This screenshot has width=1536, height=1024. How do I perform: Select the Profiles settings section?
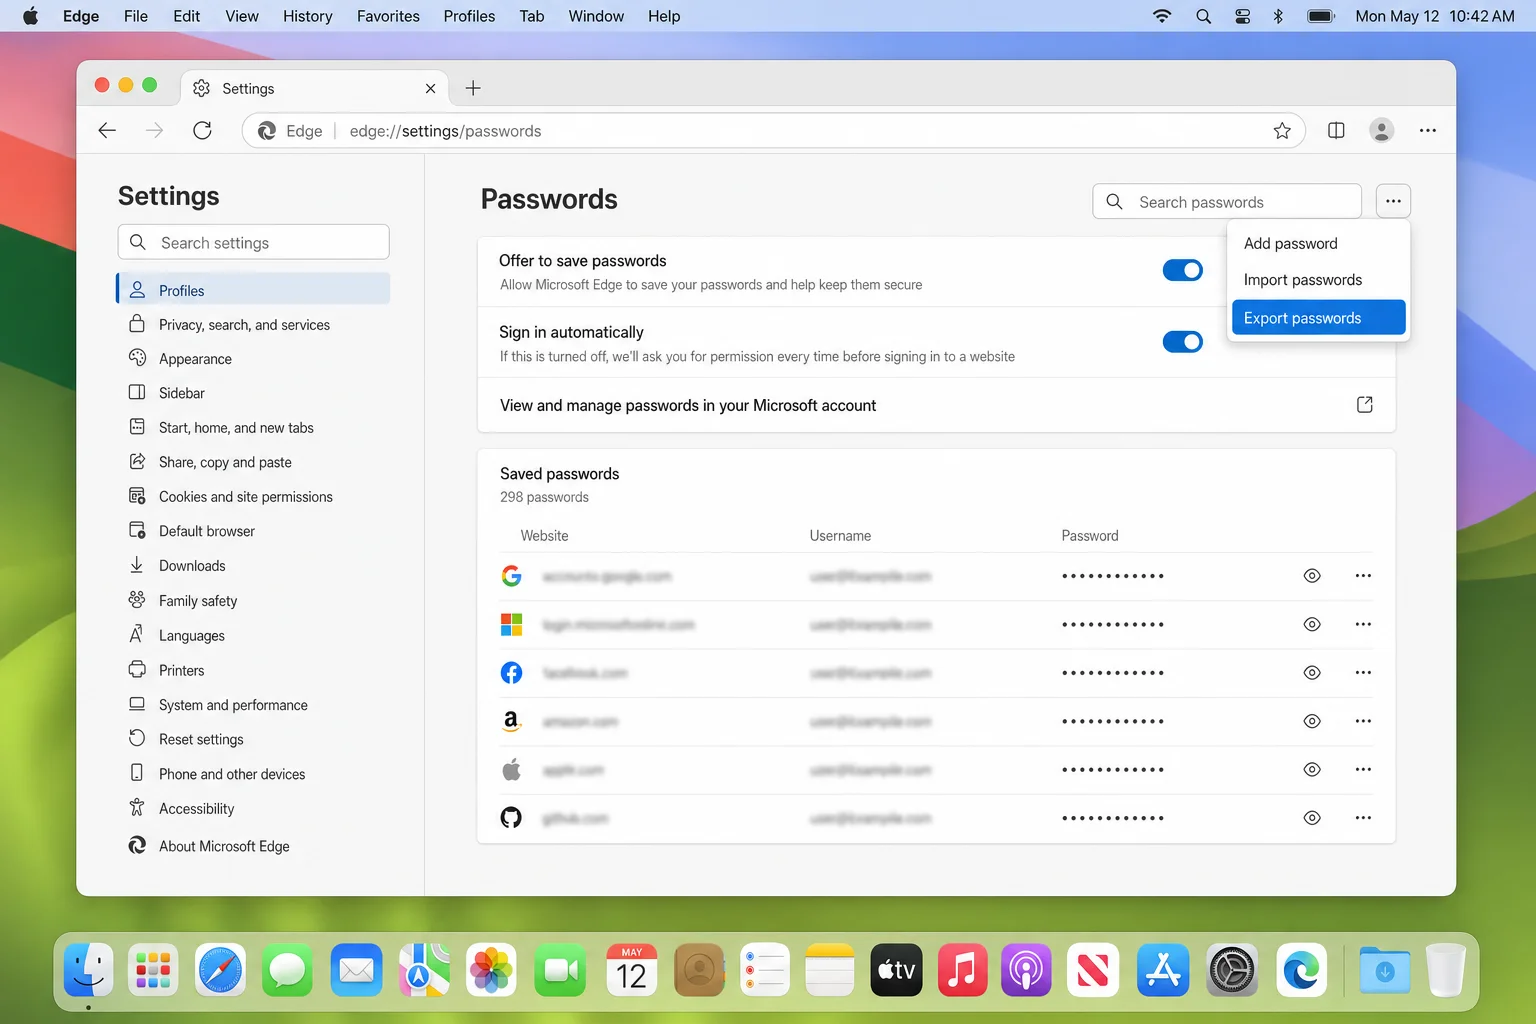253,290
